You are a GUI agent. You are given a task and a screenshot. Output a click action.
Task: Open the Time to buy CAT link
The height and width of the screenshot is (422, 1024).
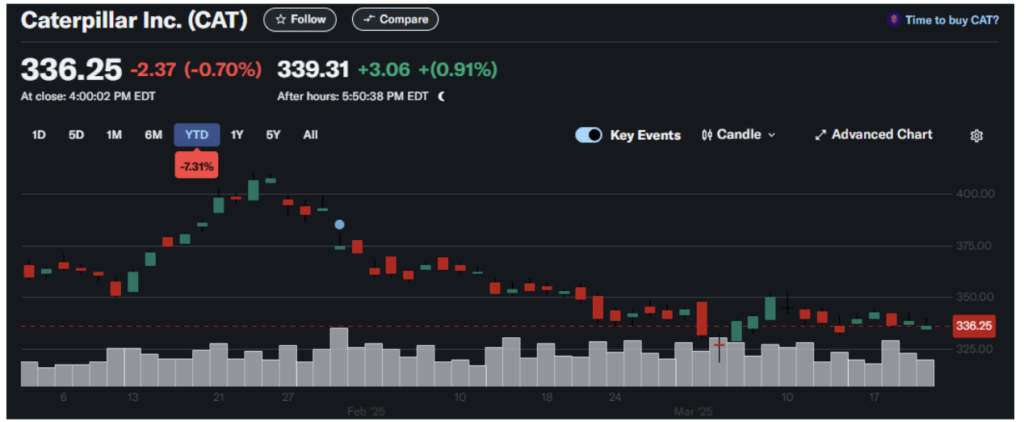(952, 20)
